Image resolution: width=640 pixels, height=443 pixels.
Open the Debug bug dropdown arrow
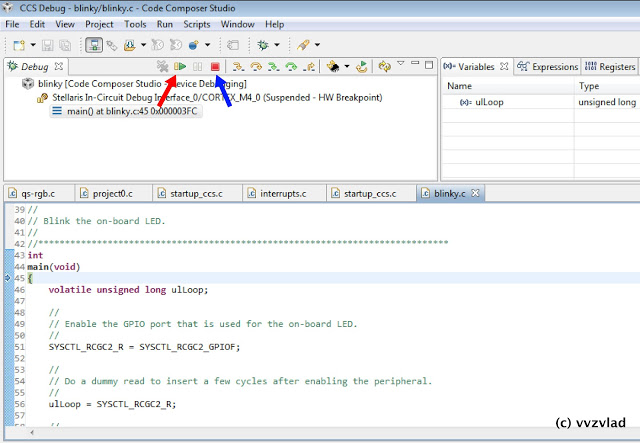coord(277,45)
